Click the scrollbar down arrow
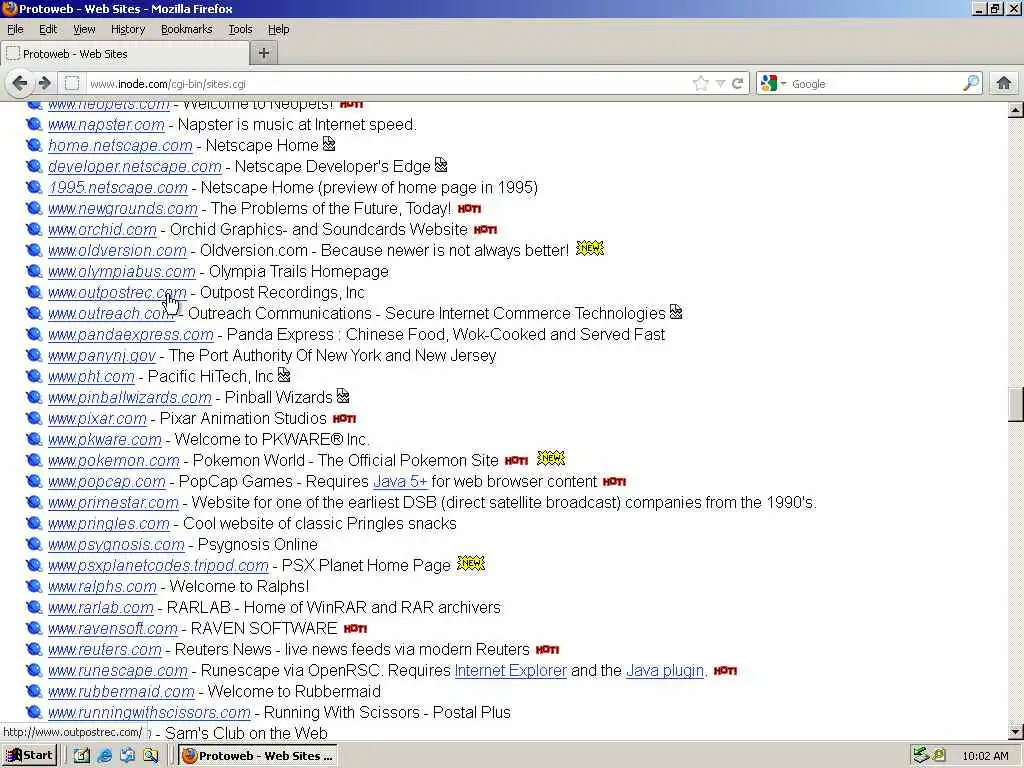 tap(1016, 732)
